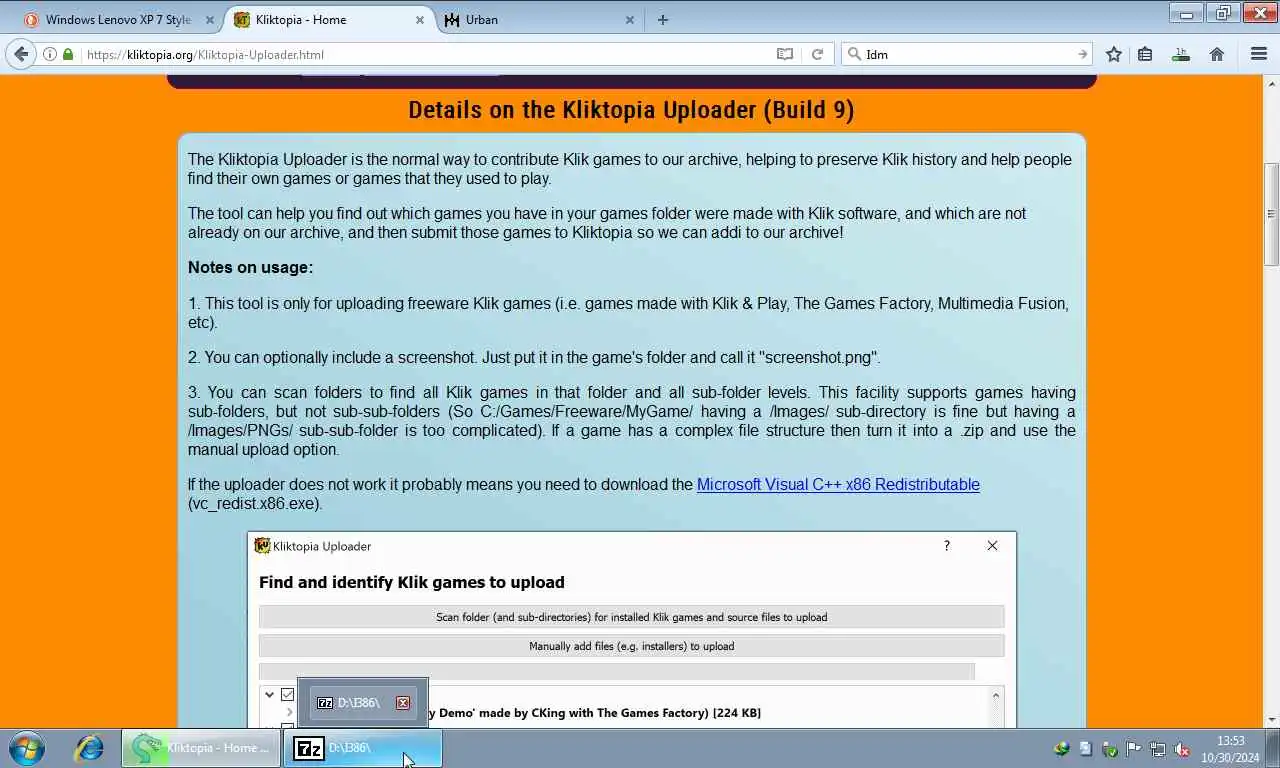Reload the Kliktopia page
Image resolution: width=1280 pixels, height=768 pixels.
817,54
